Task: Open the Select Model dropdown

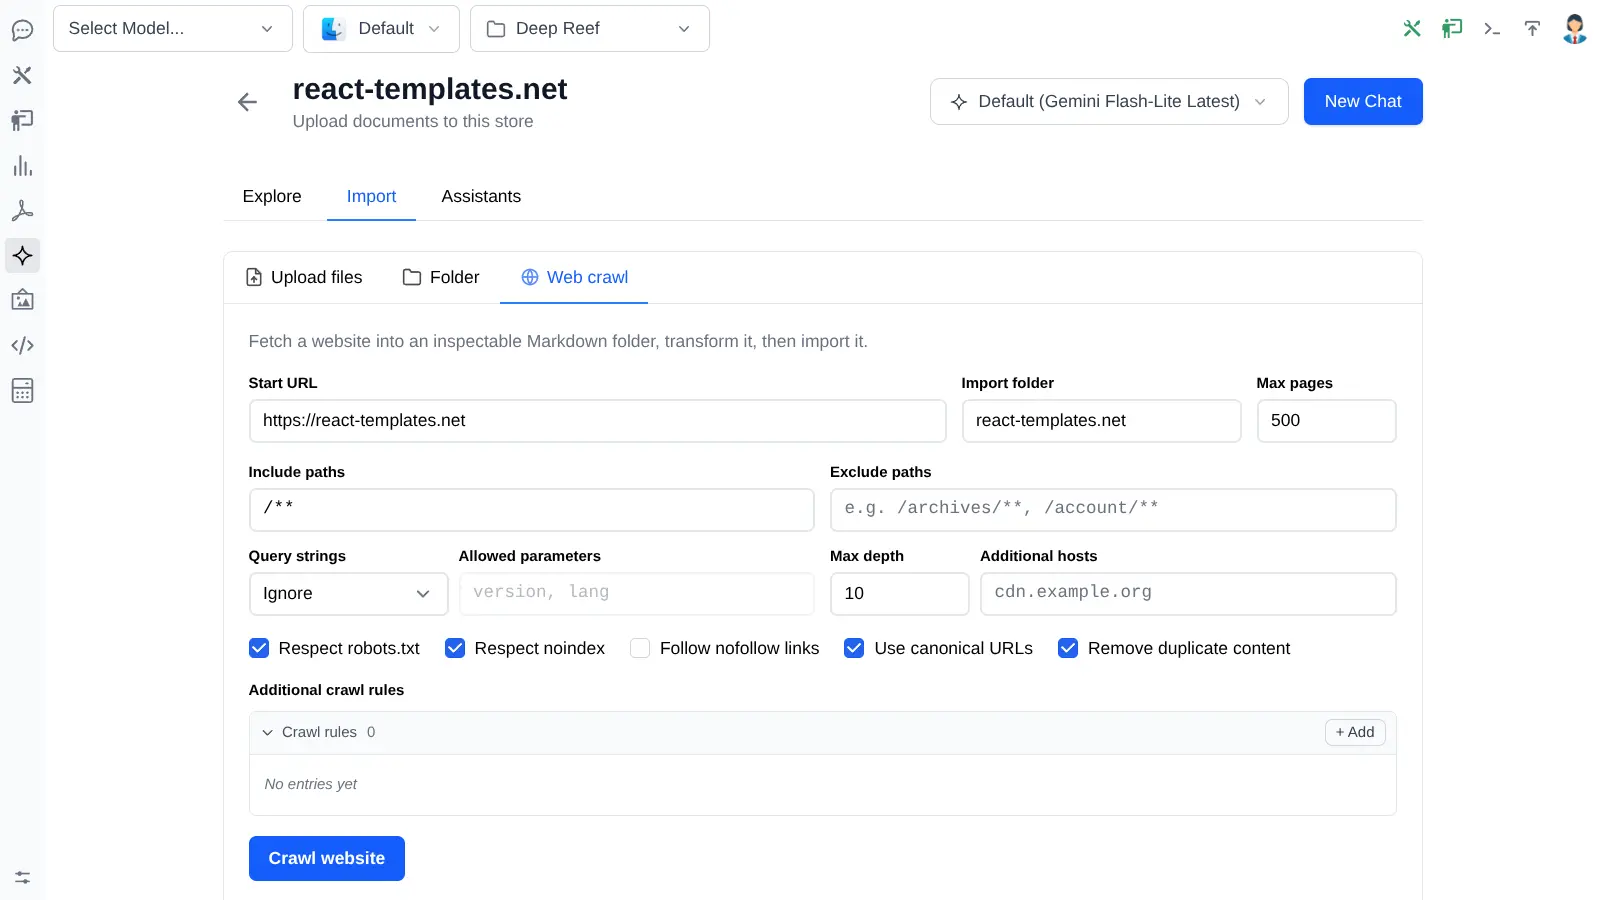Action: coord(172,29)
